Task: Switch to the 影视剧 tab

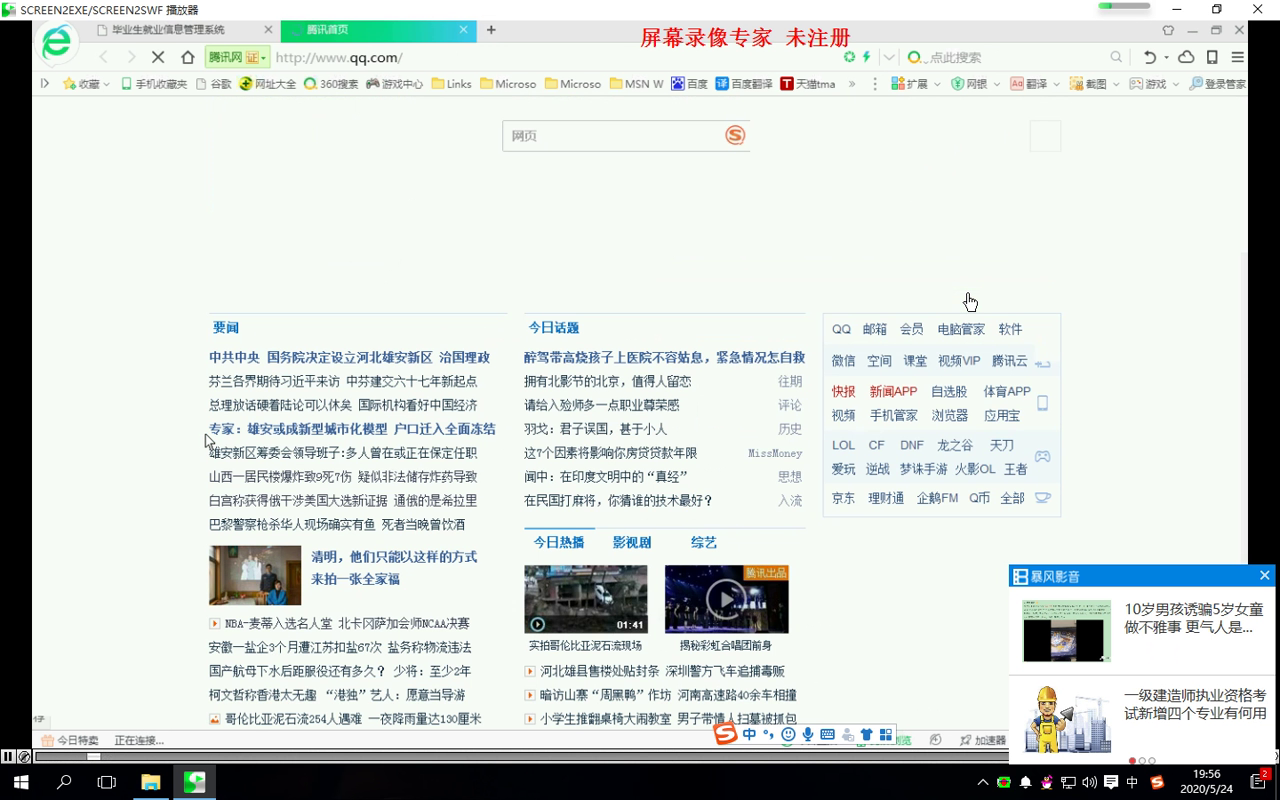Action: click(x=632, y=542)
